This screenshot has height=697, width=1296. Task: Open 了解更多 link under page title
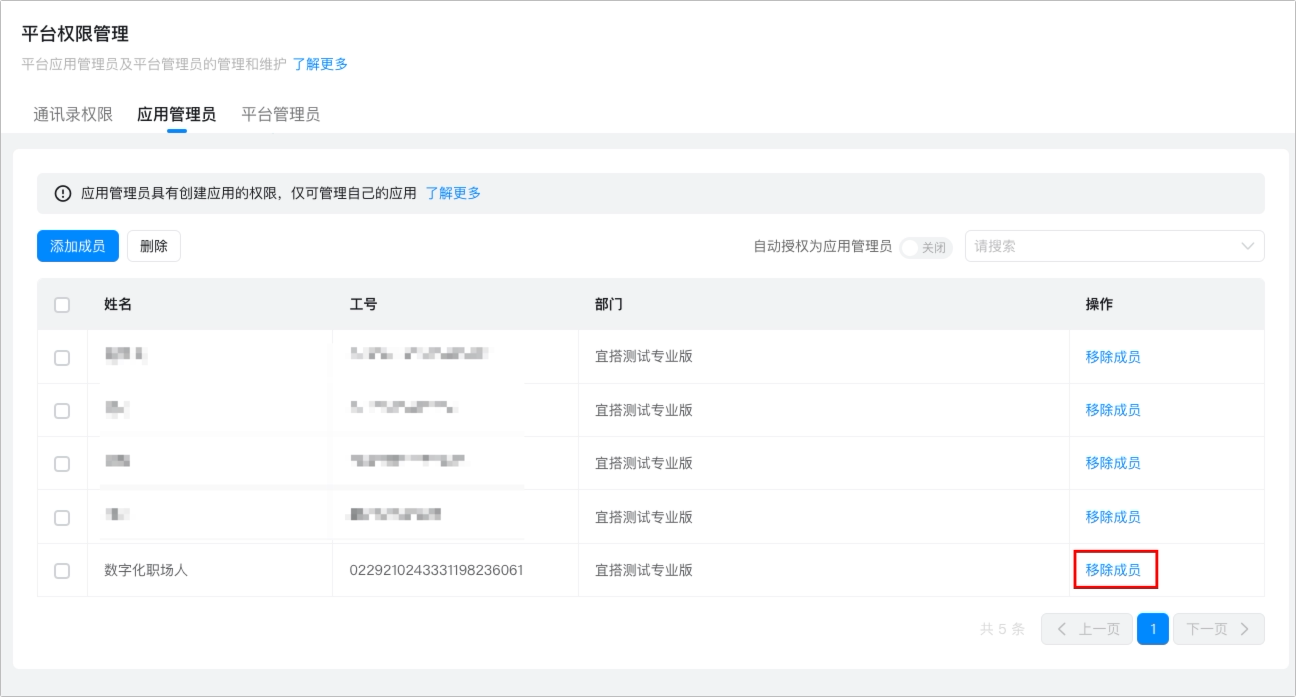tap(320, 64)
